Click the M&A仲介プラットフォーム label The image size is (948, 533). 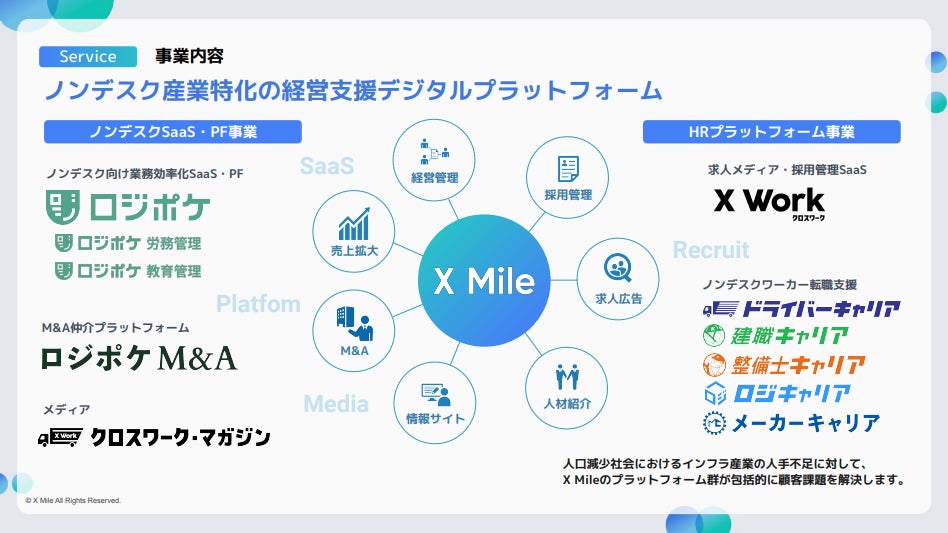point(115,328)
